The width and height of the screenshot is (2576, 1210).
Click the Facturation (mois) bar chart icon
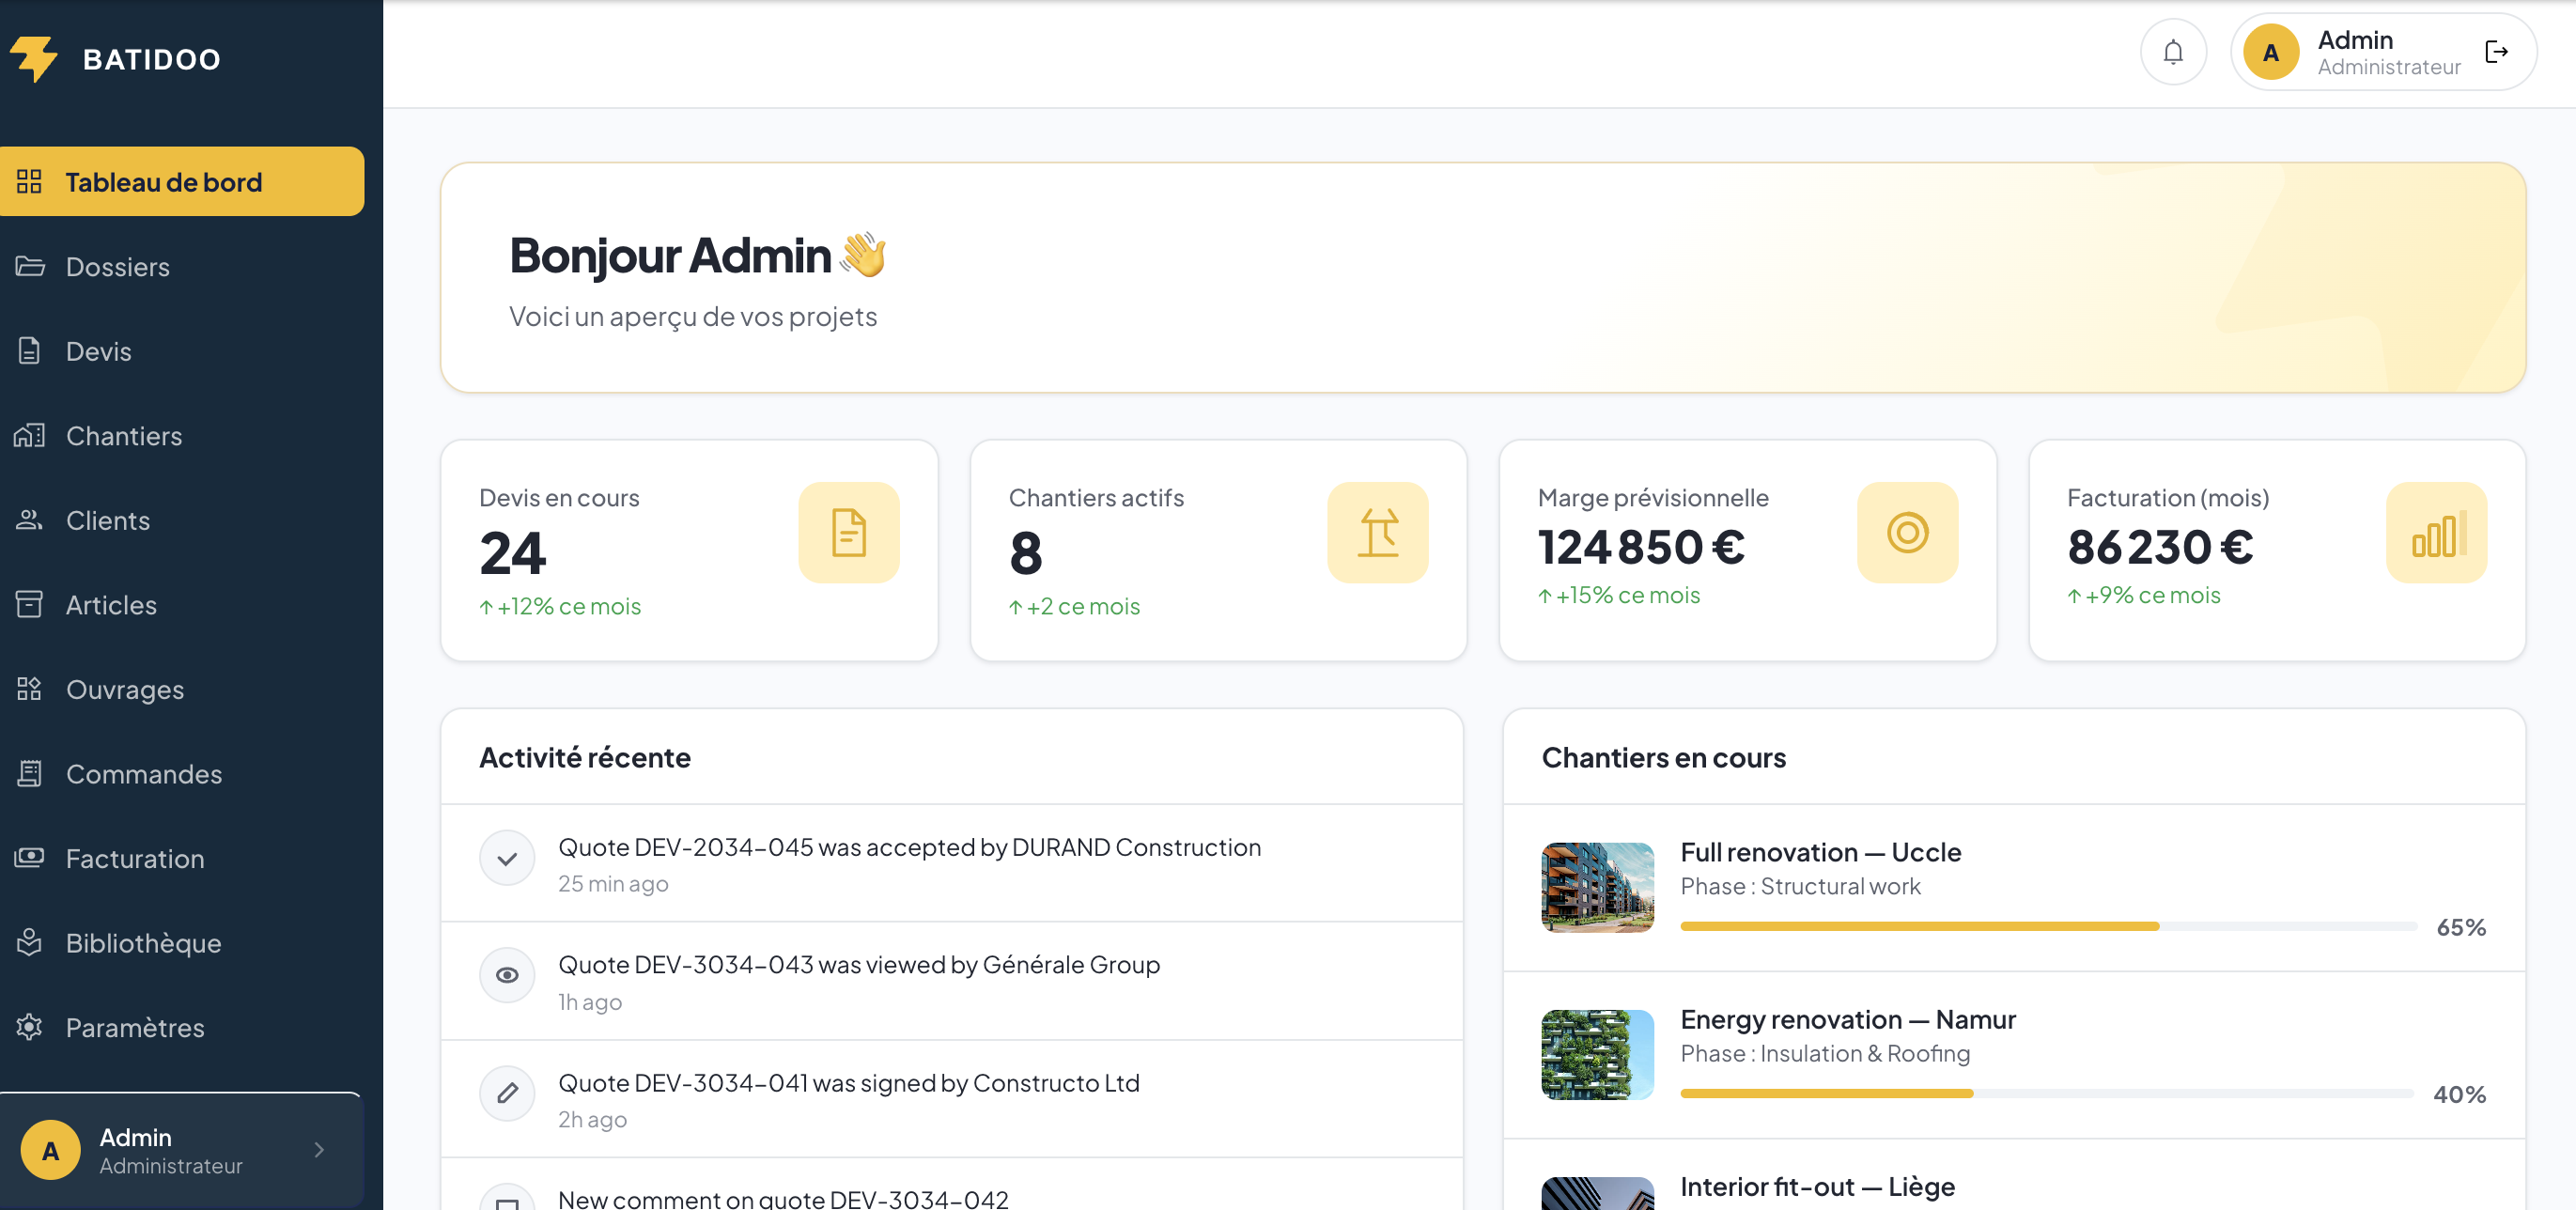[x=2437, y=532]
